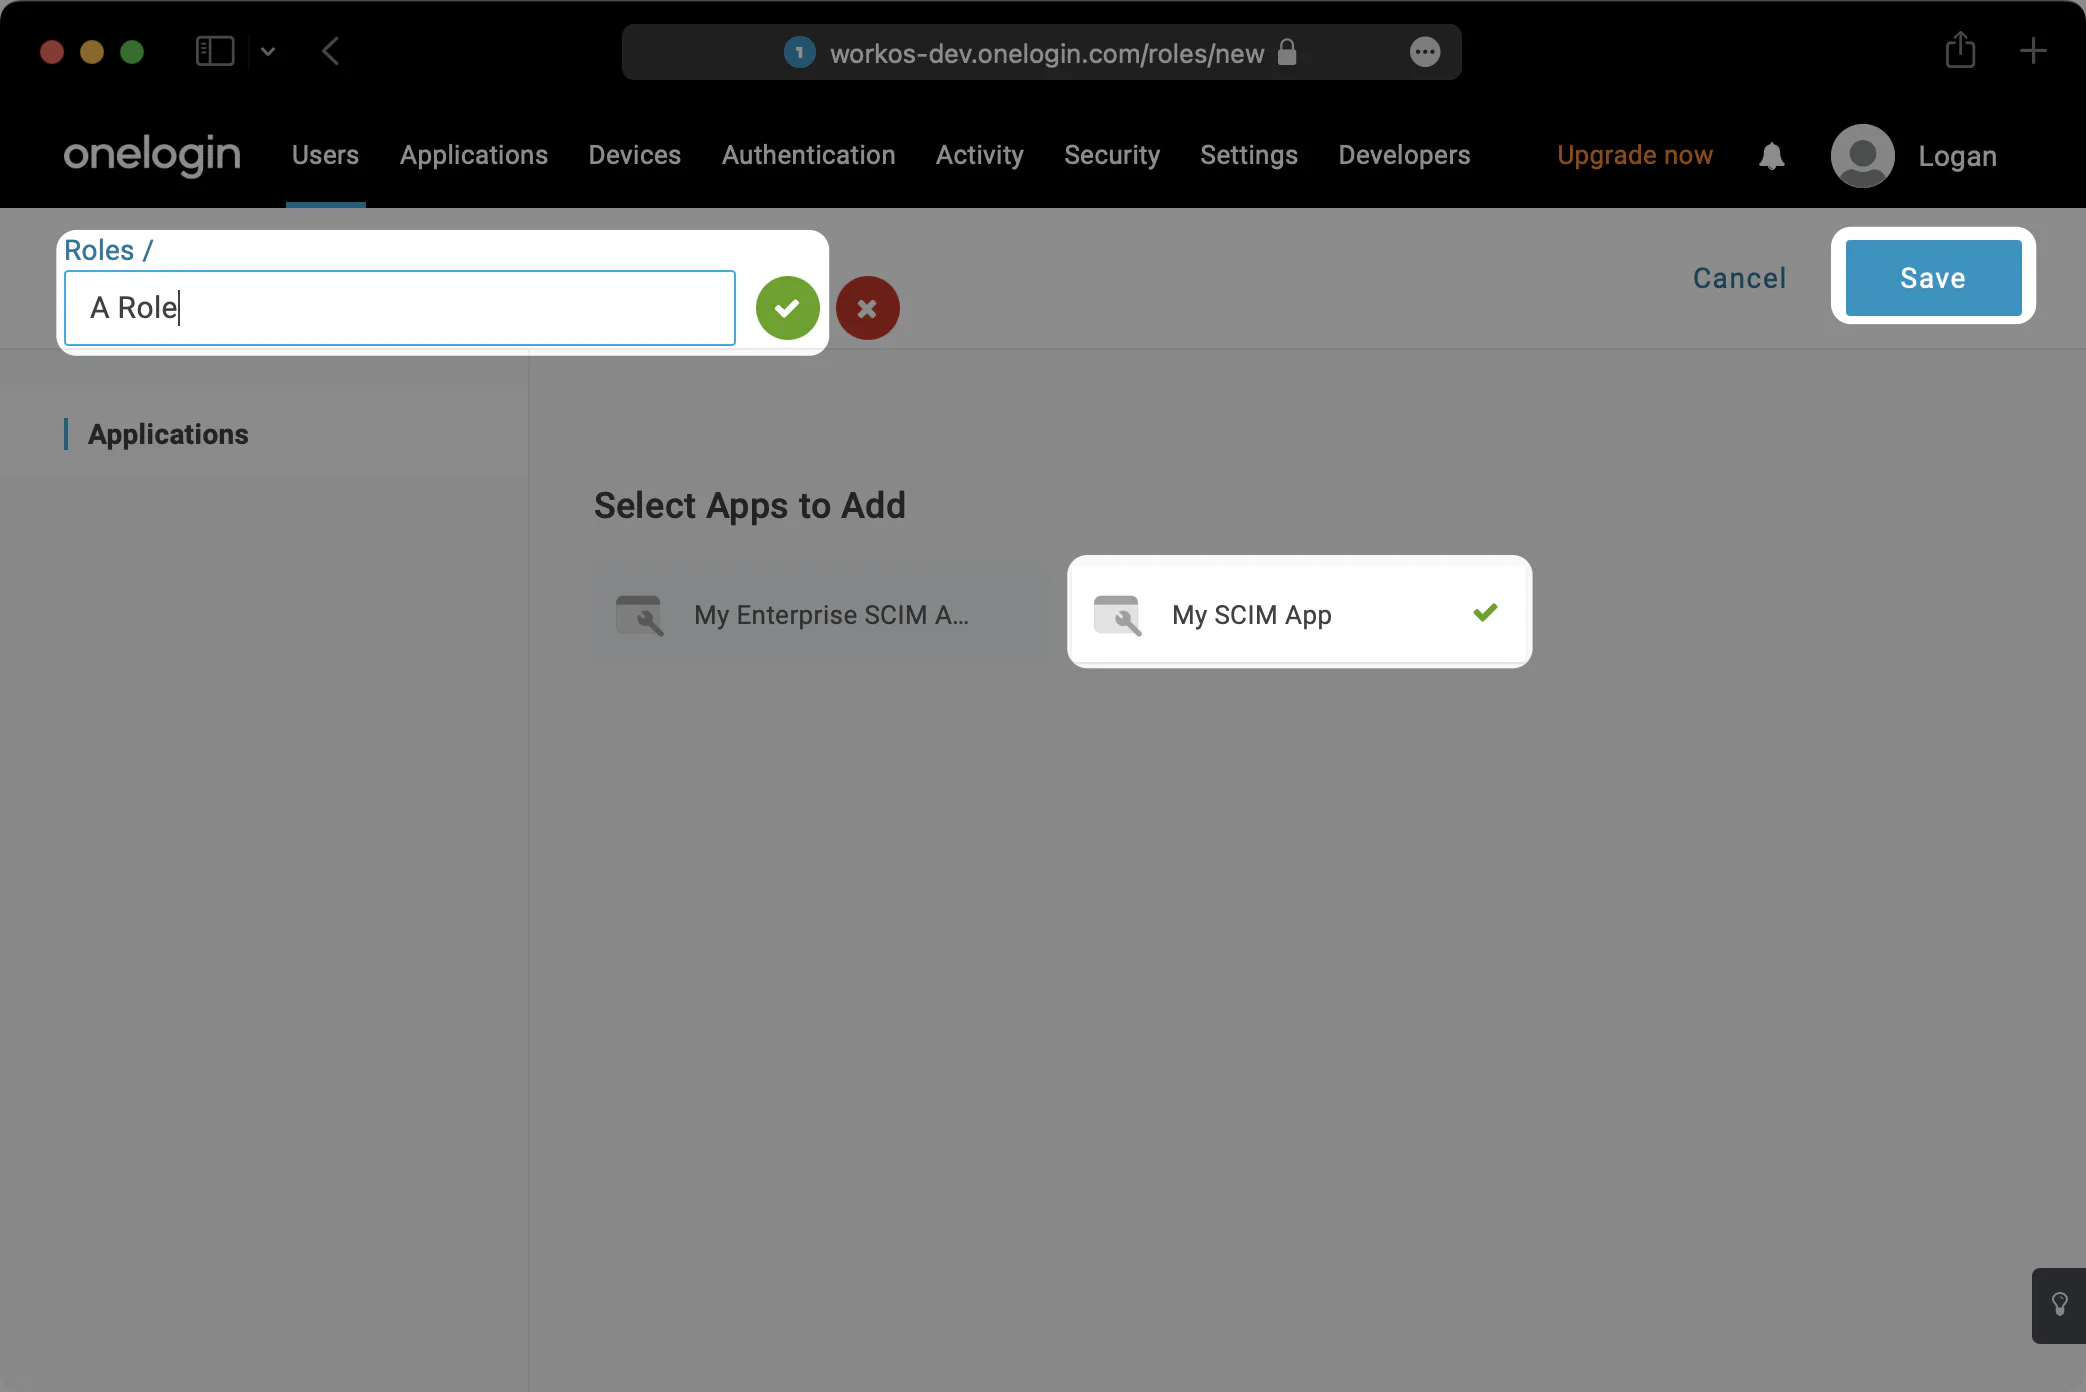Open notifications via the bell icon
Image resolution: width=2086 pixels, height=1392 pixels.
[1771, 156]
